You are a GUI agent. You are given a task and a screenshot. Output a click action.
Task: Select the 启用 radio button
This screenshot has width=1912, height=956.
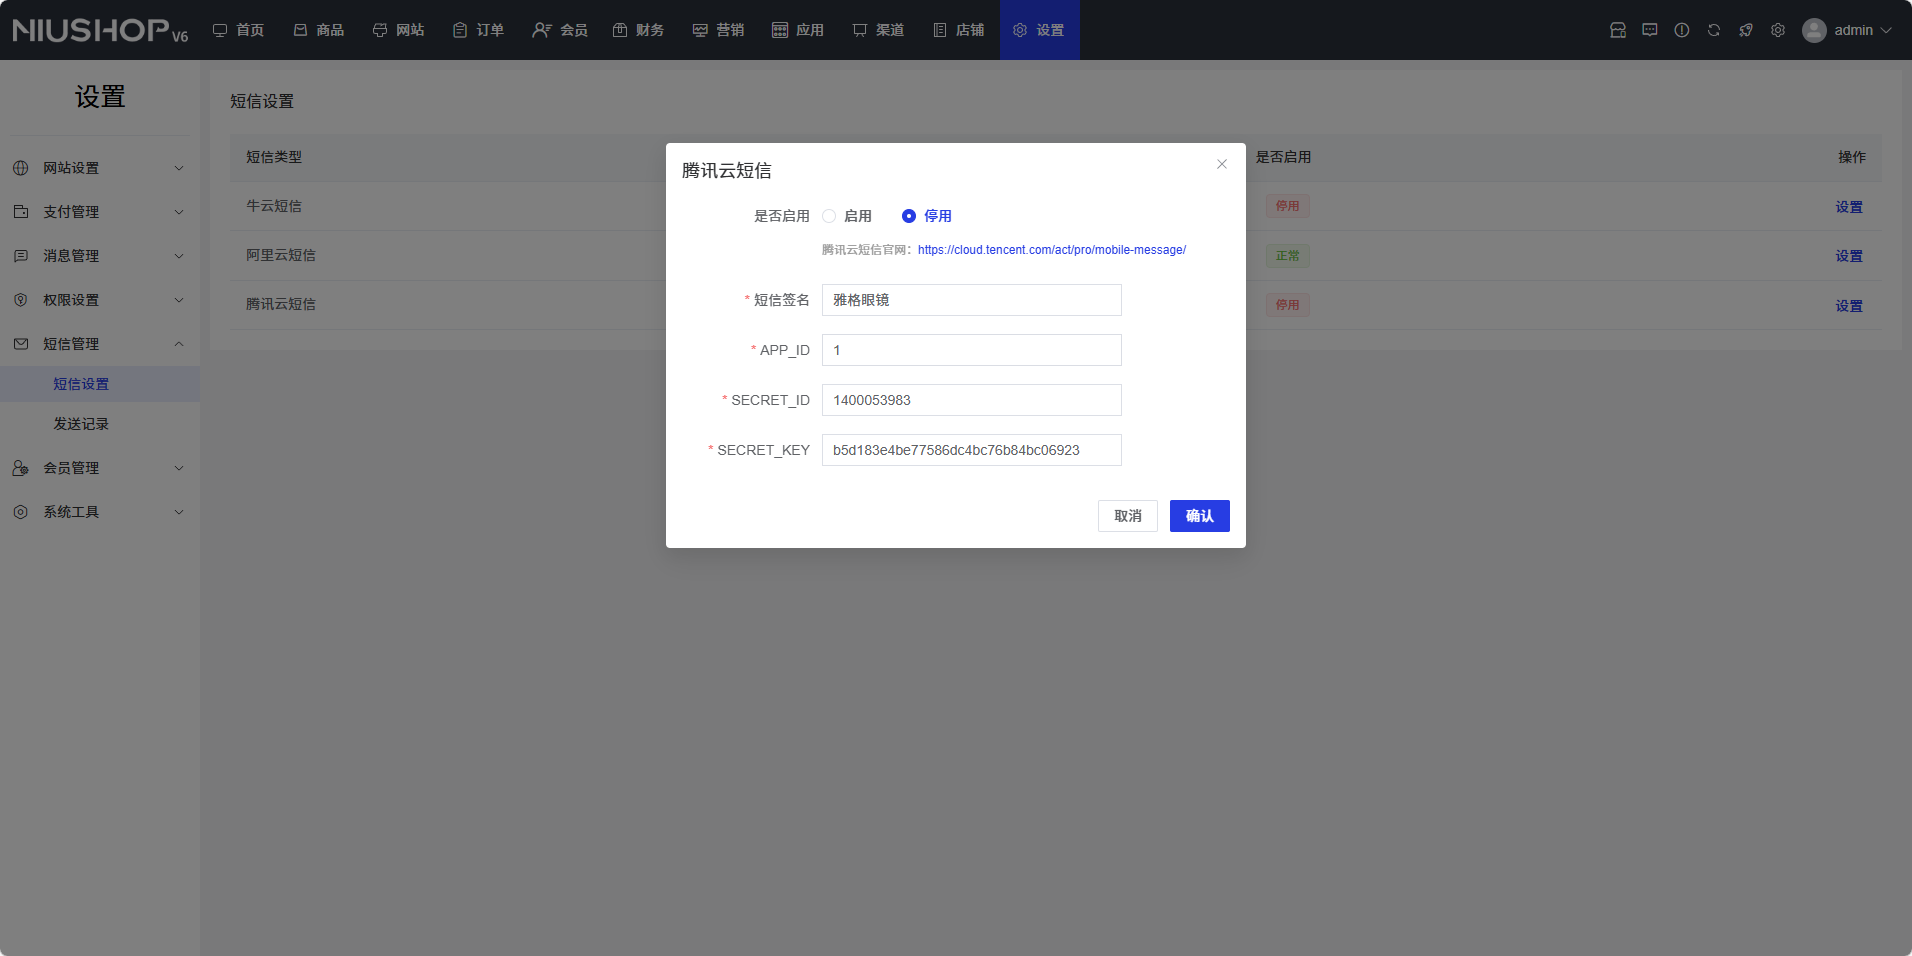coord(829,216)
